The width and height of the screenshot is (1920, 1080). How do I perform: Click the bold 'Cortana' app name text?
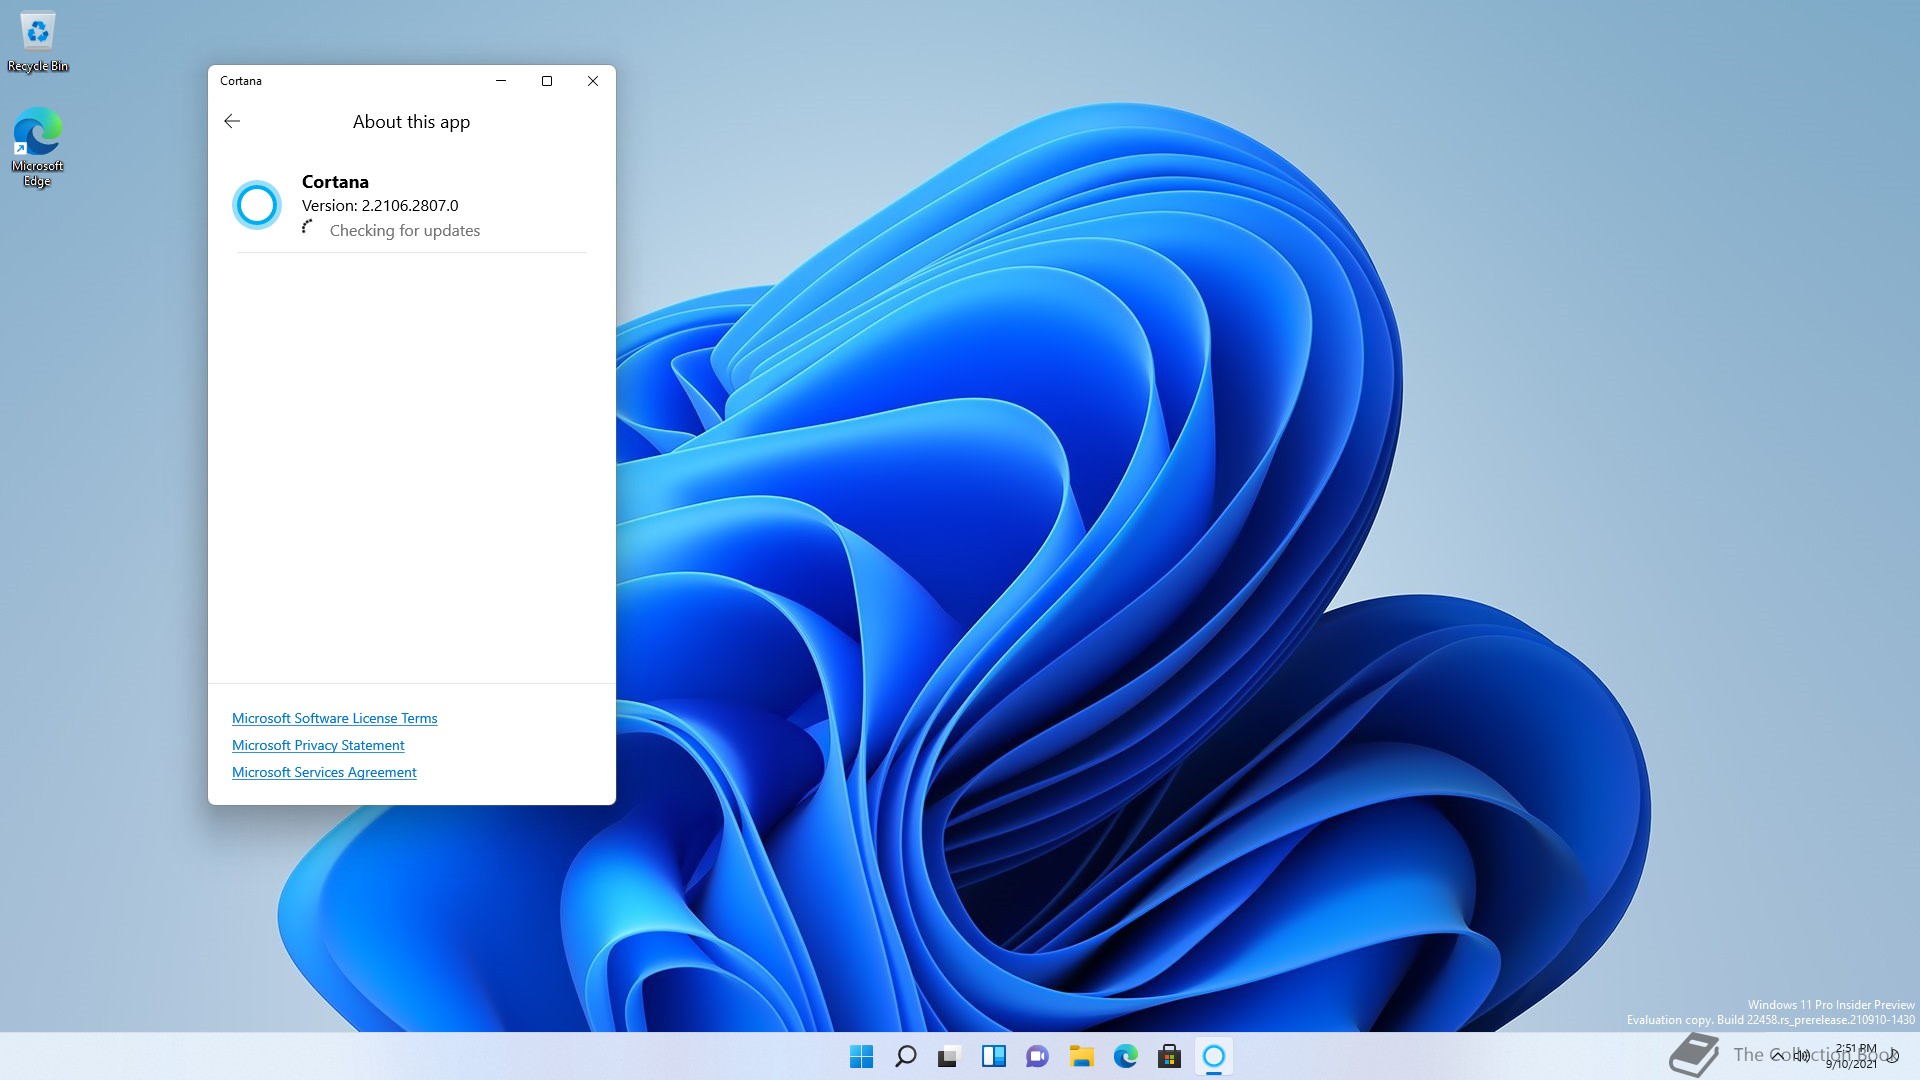335,182
